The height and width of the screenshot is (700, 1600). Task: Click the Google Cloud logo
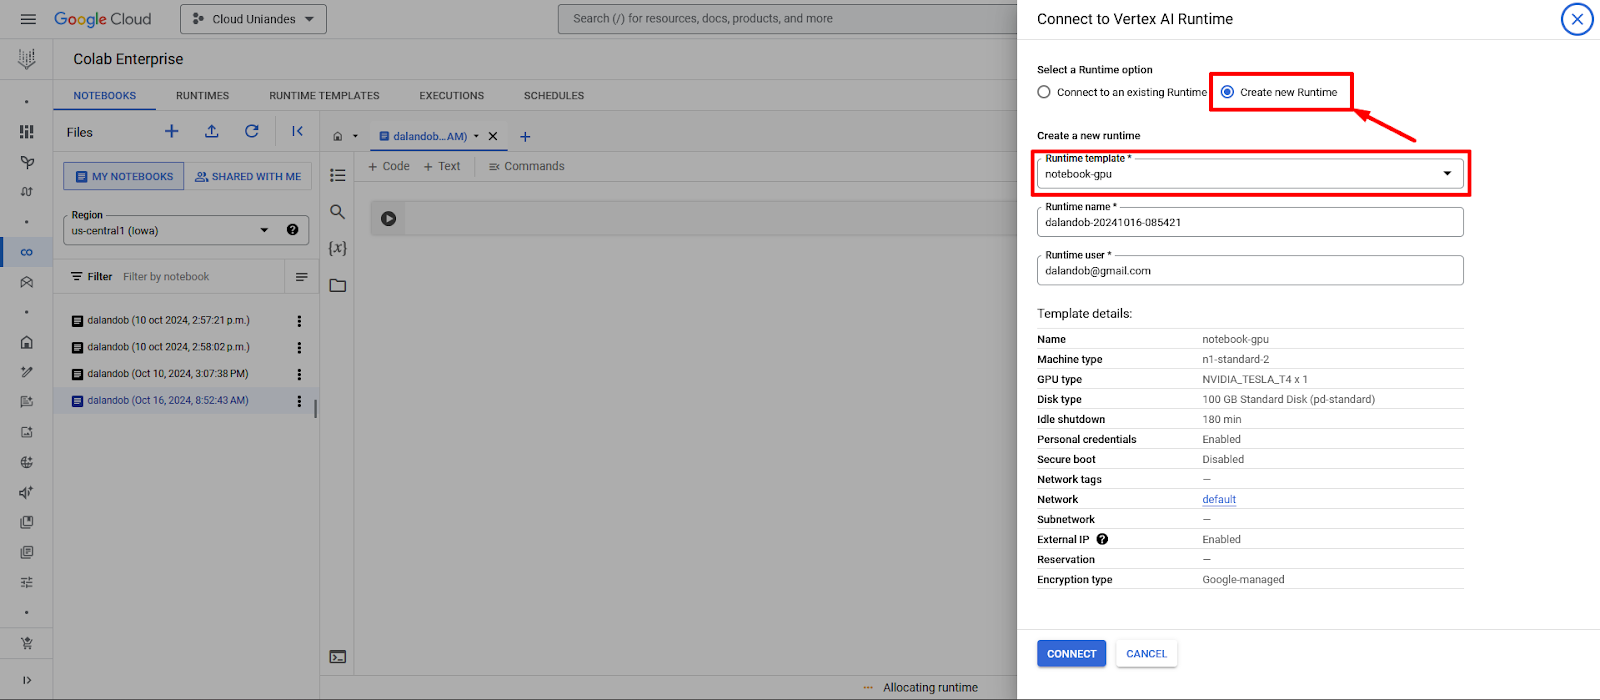click(x=103, y=19)
